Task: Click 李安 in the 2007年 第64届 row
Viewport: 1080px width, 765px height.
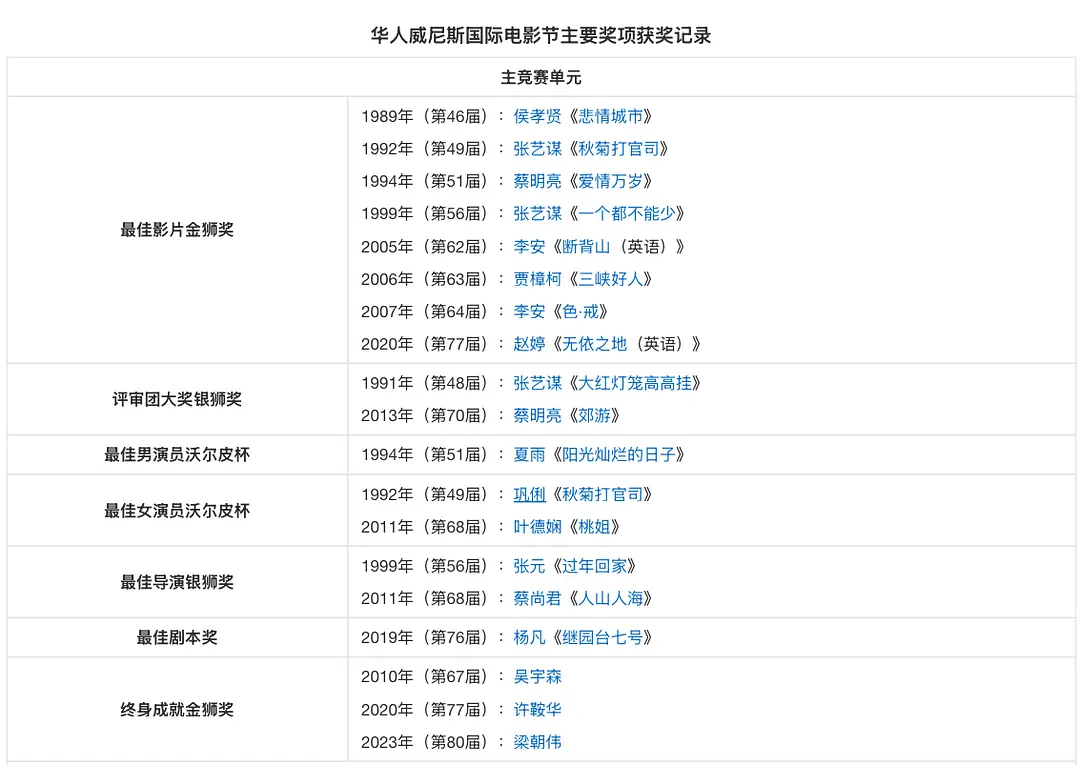Action: 529,311
